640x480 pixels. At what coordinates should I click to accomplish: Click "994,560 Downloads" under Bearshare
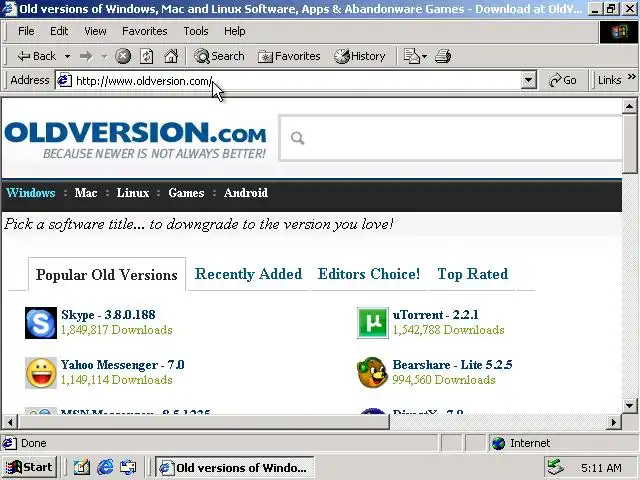[444, 380]
